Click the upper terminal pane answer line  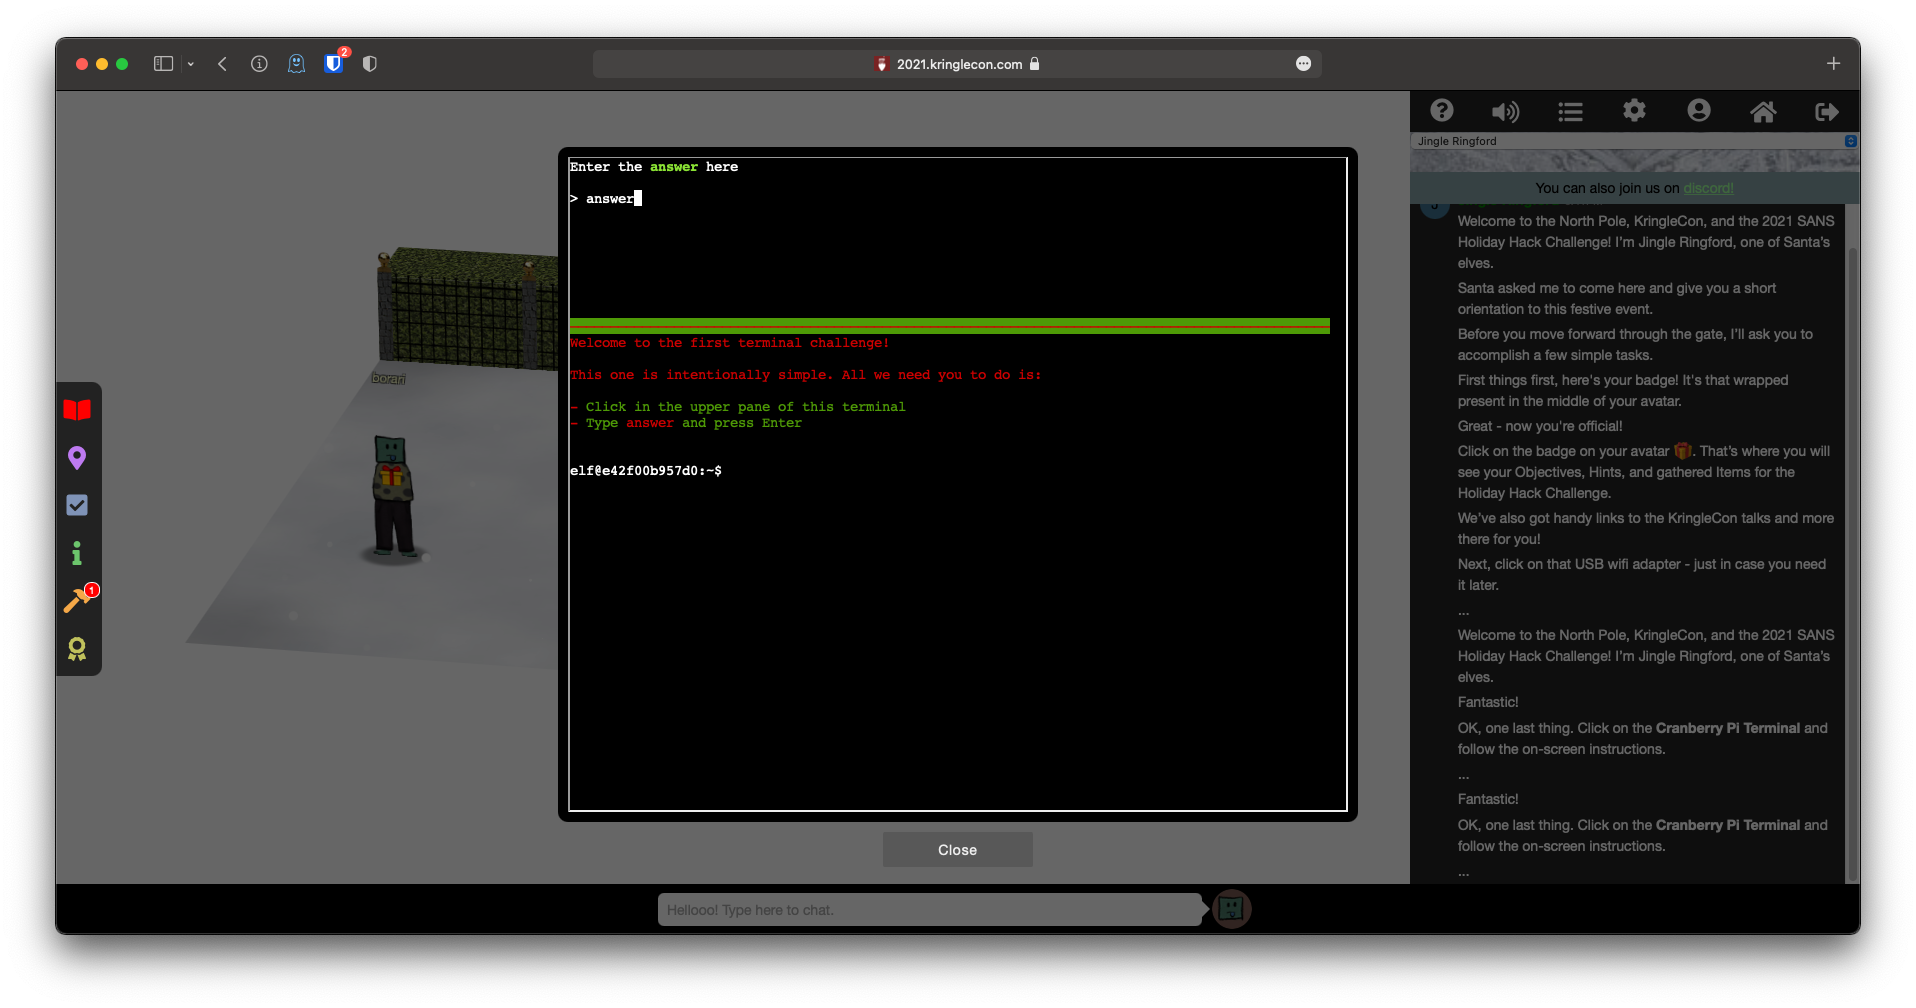606,199
